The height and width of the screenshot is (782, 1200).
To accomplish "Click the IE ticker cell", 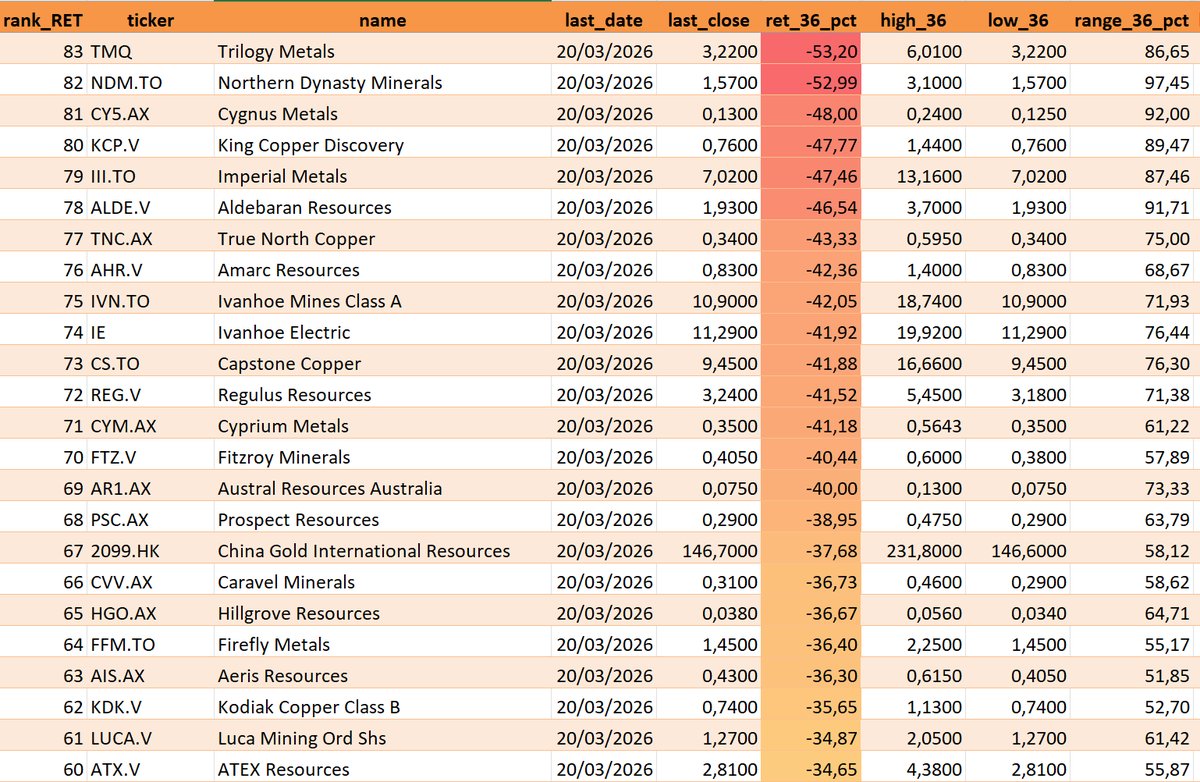I will pyautogui.click(x=149, y=332).
